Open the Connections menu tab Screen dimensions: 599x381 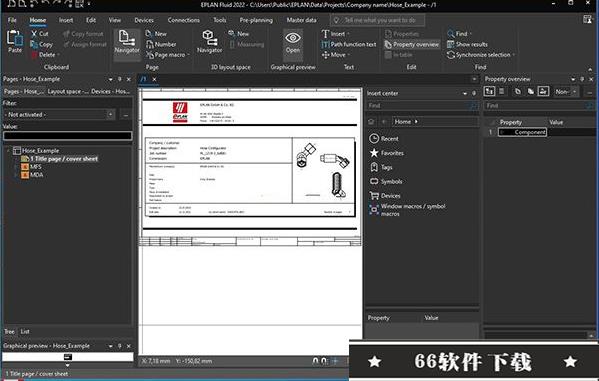click(183, 20)
